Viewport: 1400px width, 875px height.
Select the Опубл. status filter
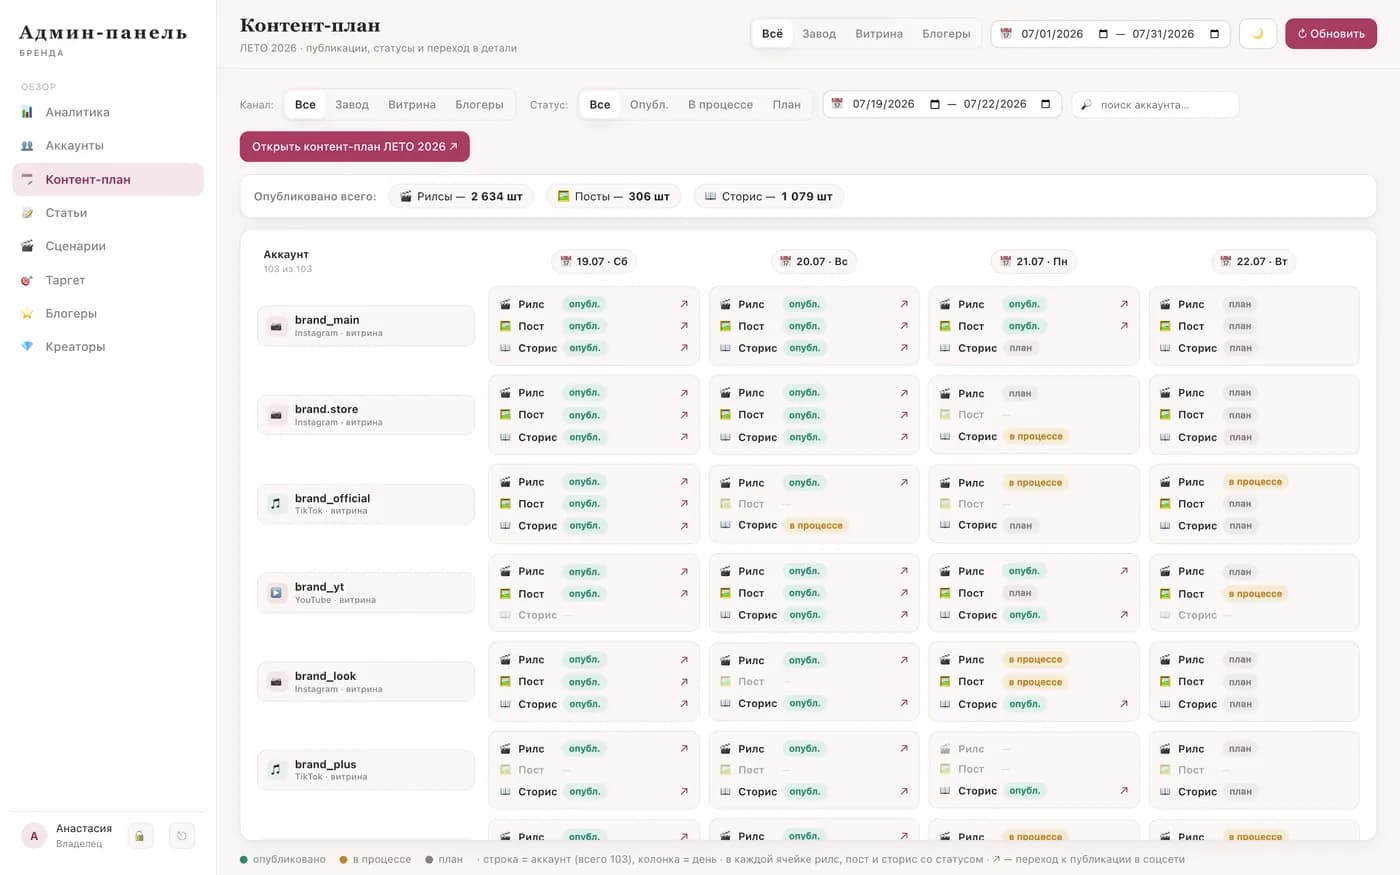point(649,104)
